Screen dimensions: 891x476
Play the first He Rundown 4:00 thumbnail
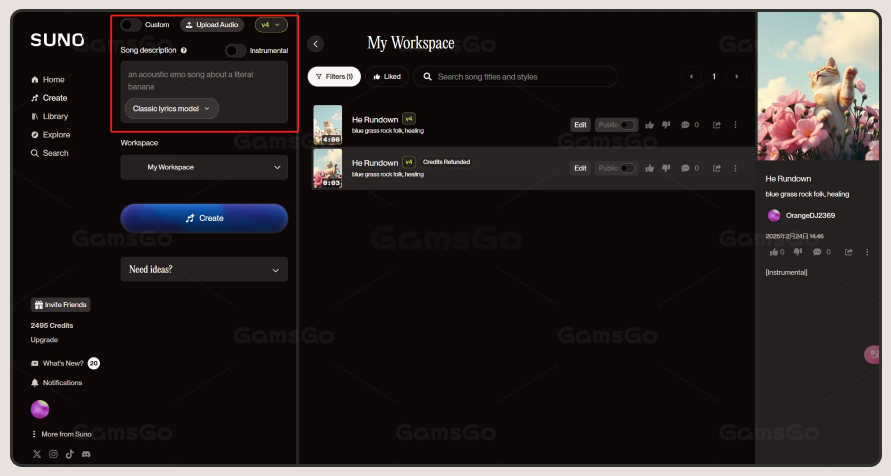[x=328, y=124]
